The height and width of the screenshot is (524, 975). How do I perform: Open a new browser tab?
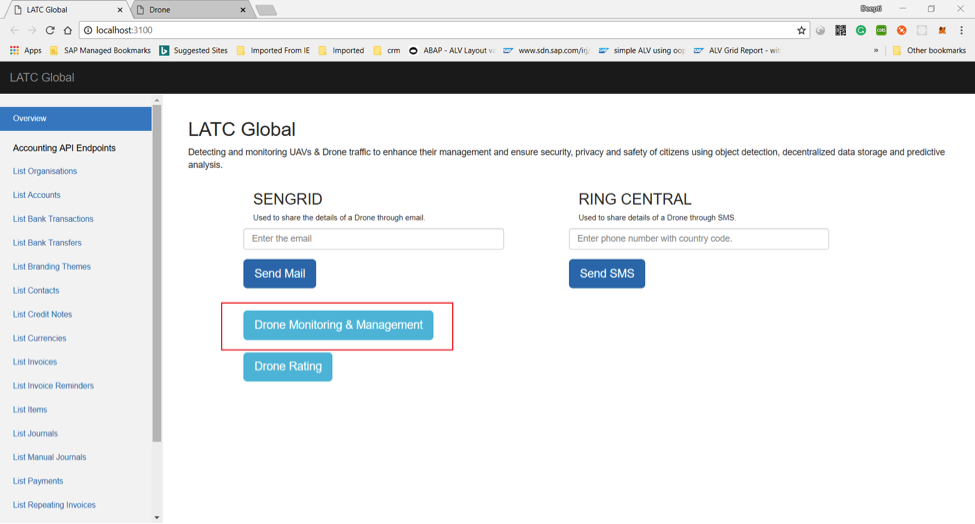point(266,10)
